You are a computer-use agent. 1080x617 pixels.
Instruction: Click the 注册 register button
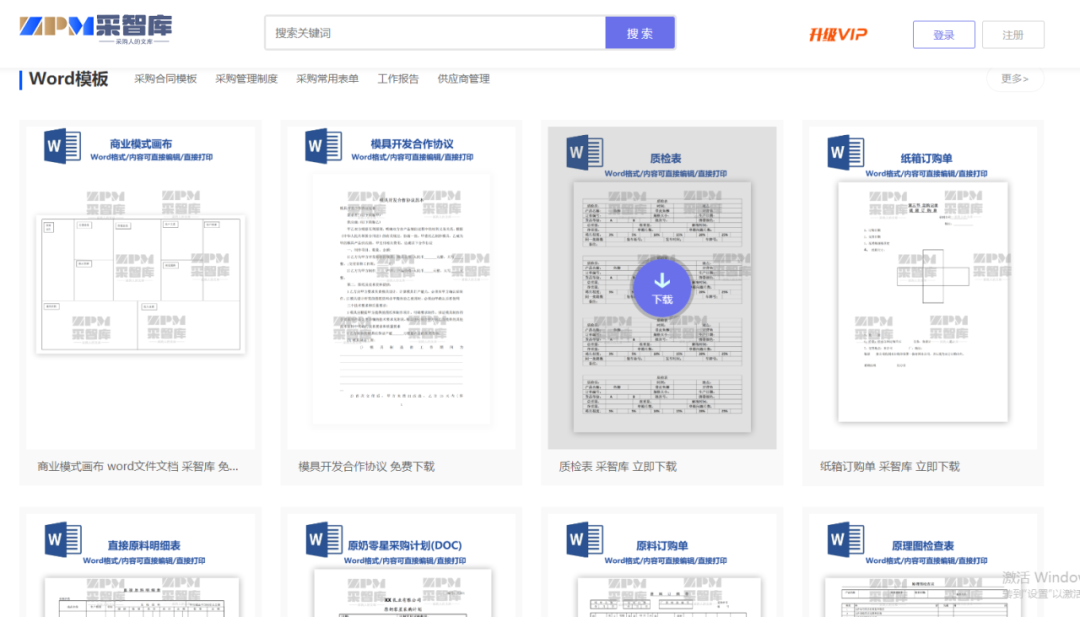[x=1013, y=34]
